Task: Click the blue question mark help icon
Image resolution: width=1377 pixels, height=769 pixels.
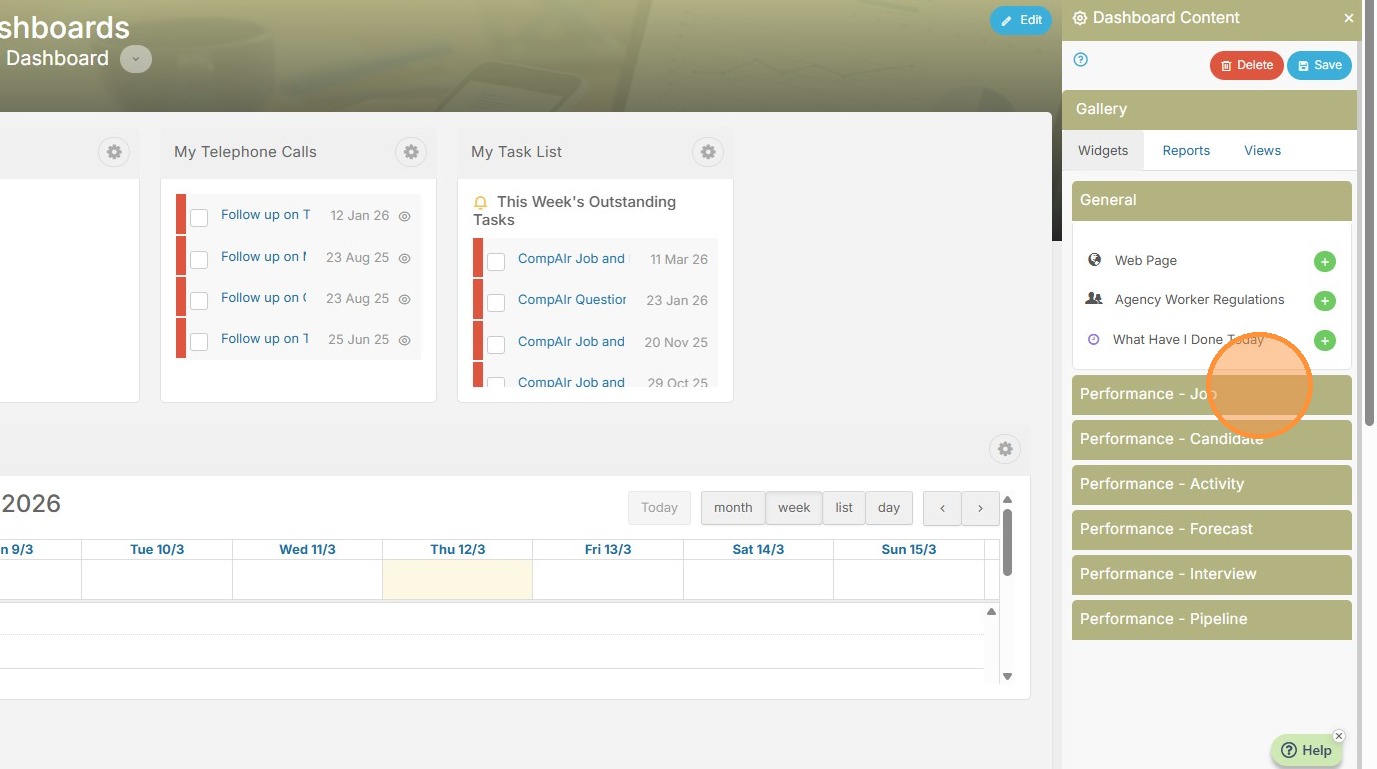Action: pyautogui.click(x=1080, y=59)
